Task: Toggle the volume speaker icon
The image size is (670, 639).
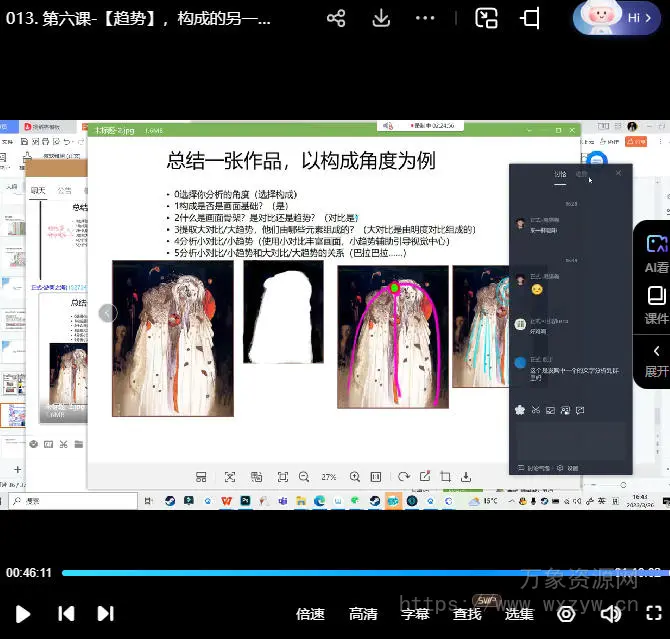Action: click(x=610, y=614)
